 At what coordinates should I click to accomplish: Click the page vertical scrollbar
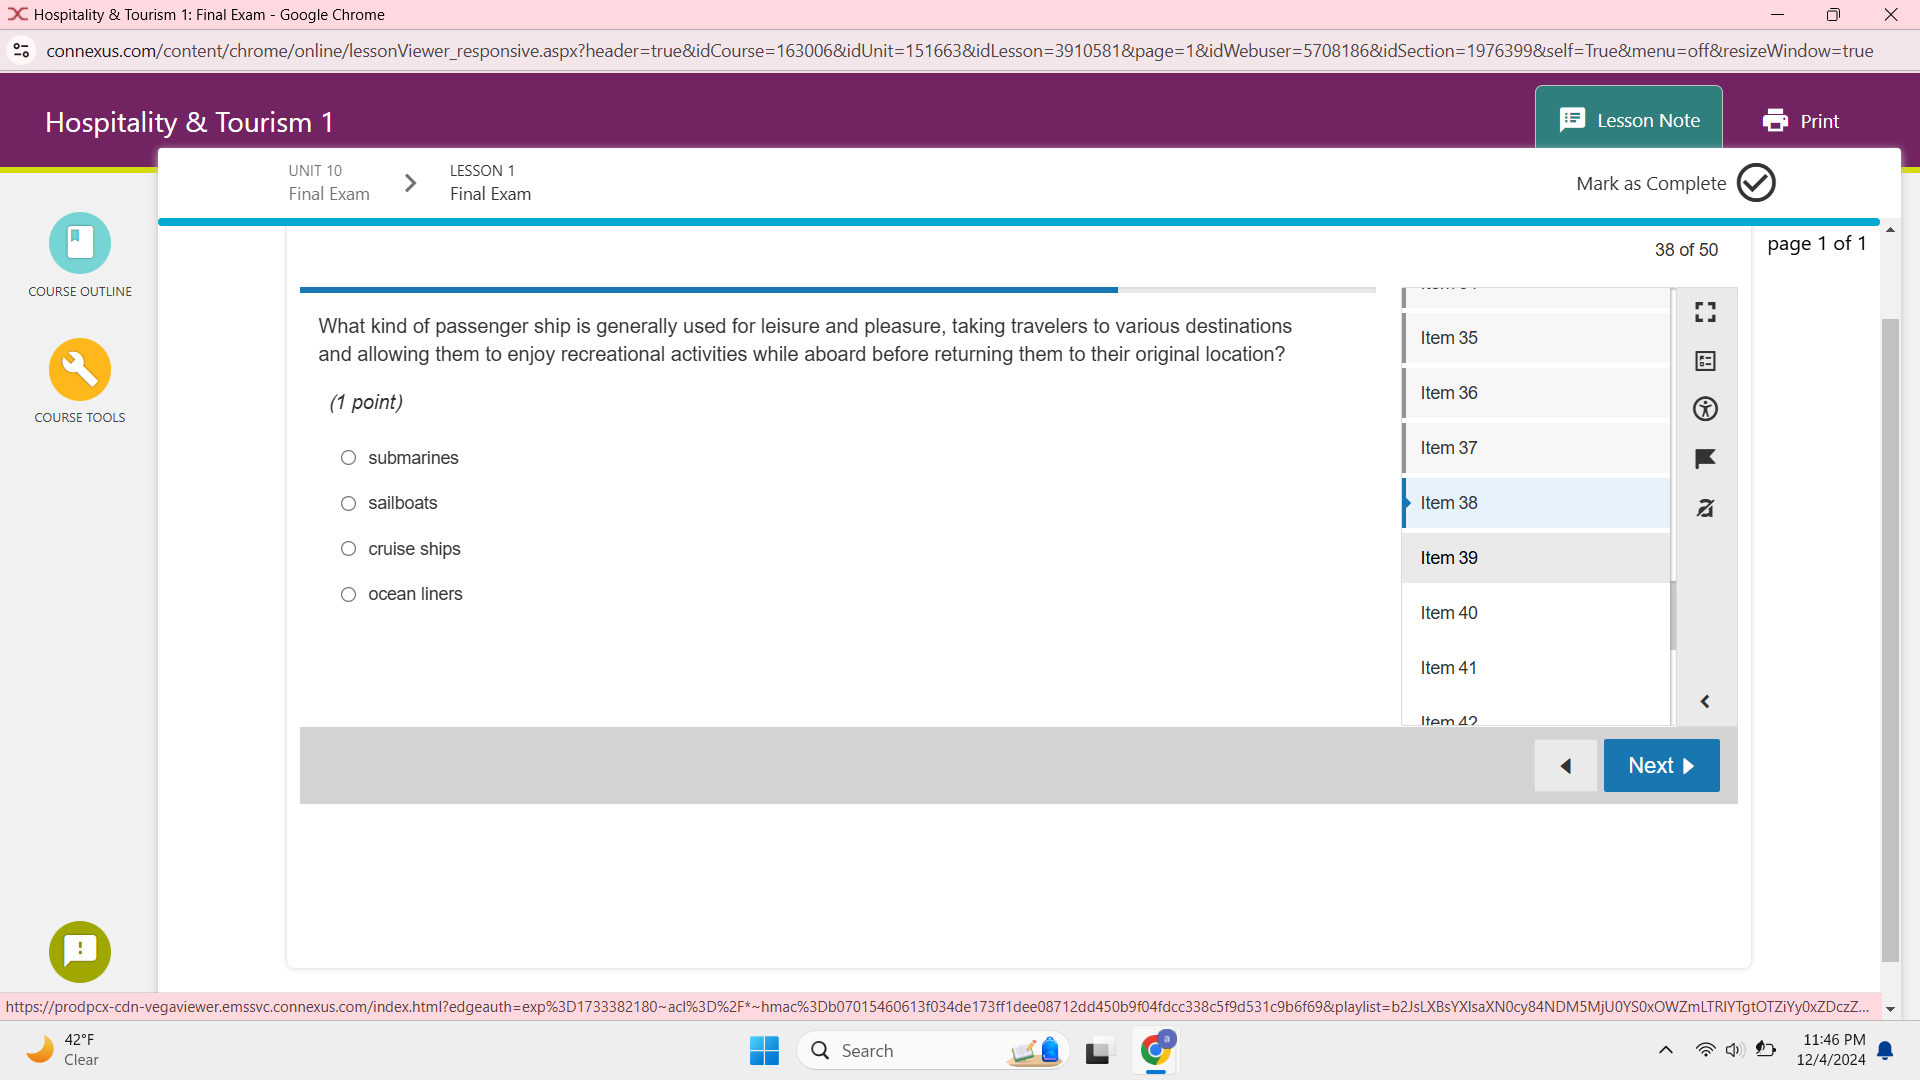(x=1890, y=640)
